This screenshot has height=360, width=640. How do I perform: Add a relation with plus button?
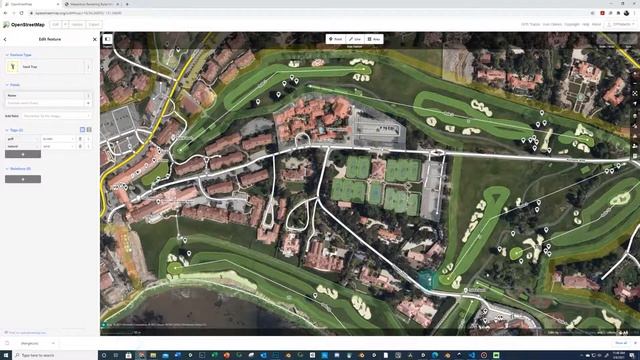pos(23,179)
